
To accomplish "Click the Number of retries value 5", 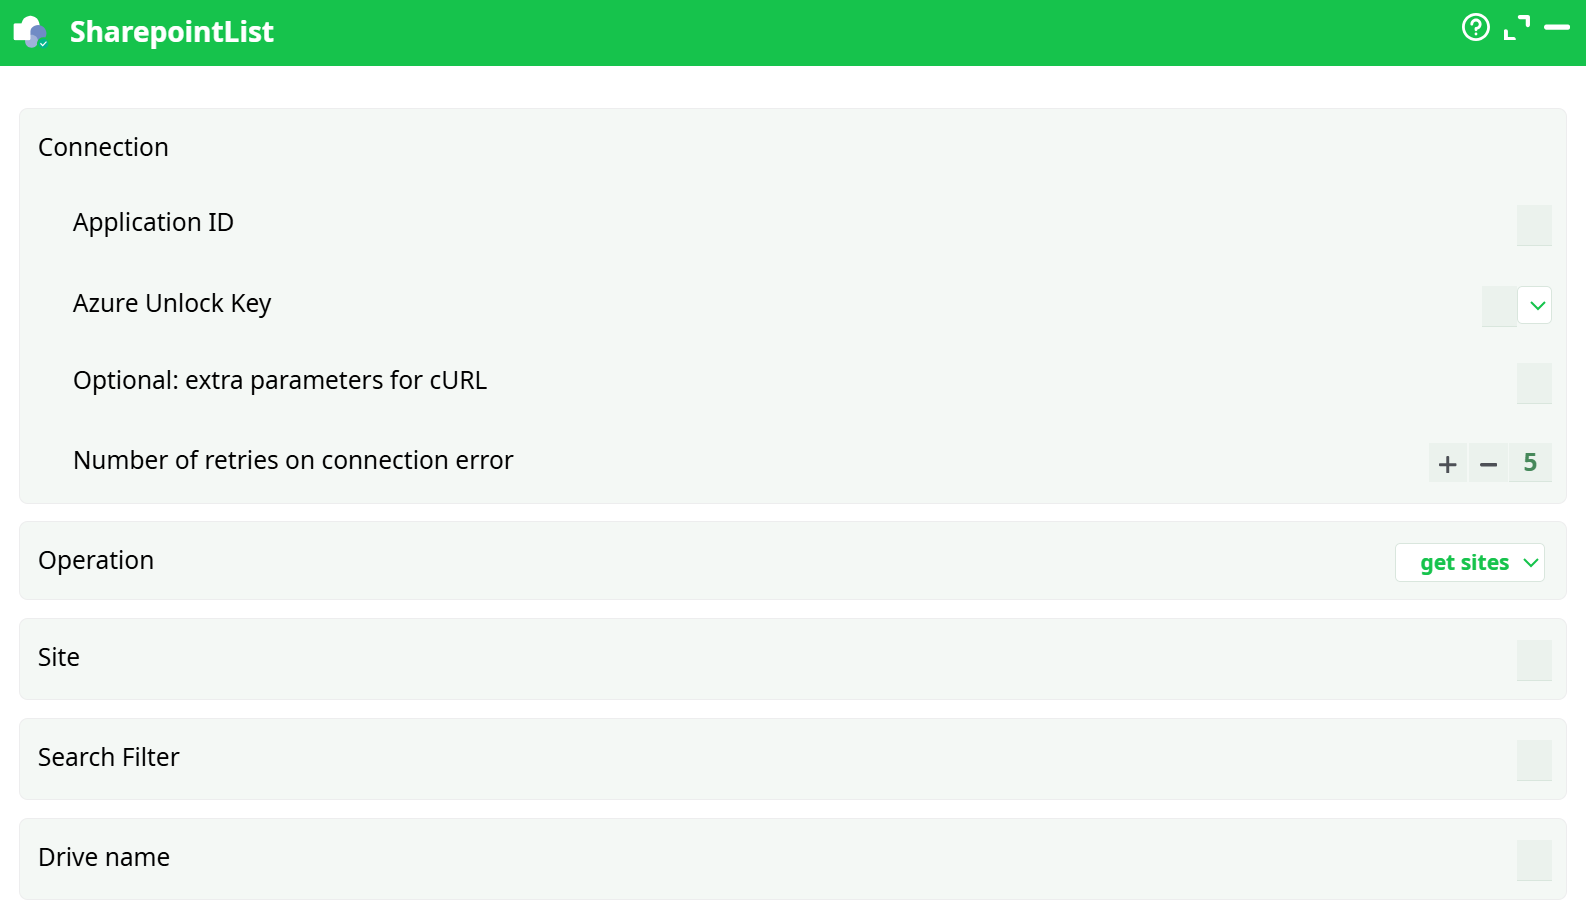I will (x=1530, y=463).
